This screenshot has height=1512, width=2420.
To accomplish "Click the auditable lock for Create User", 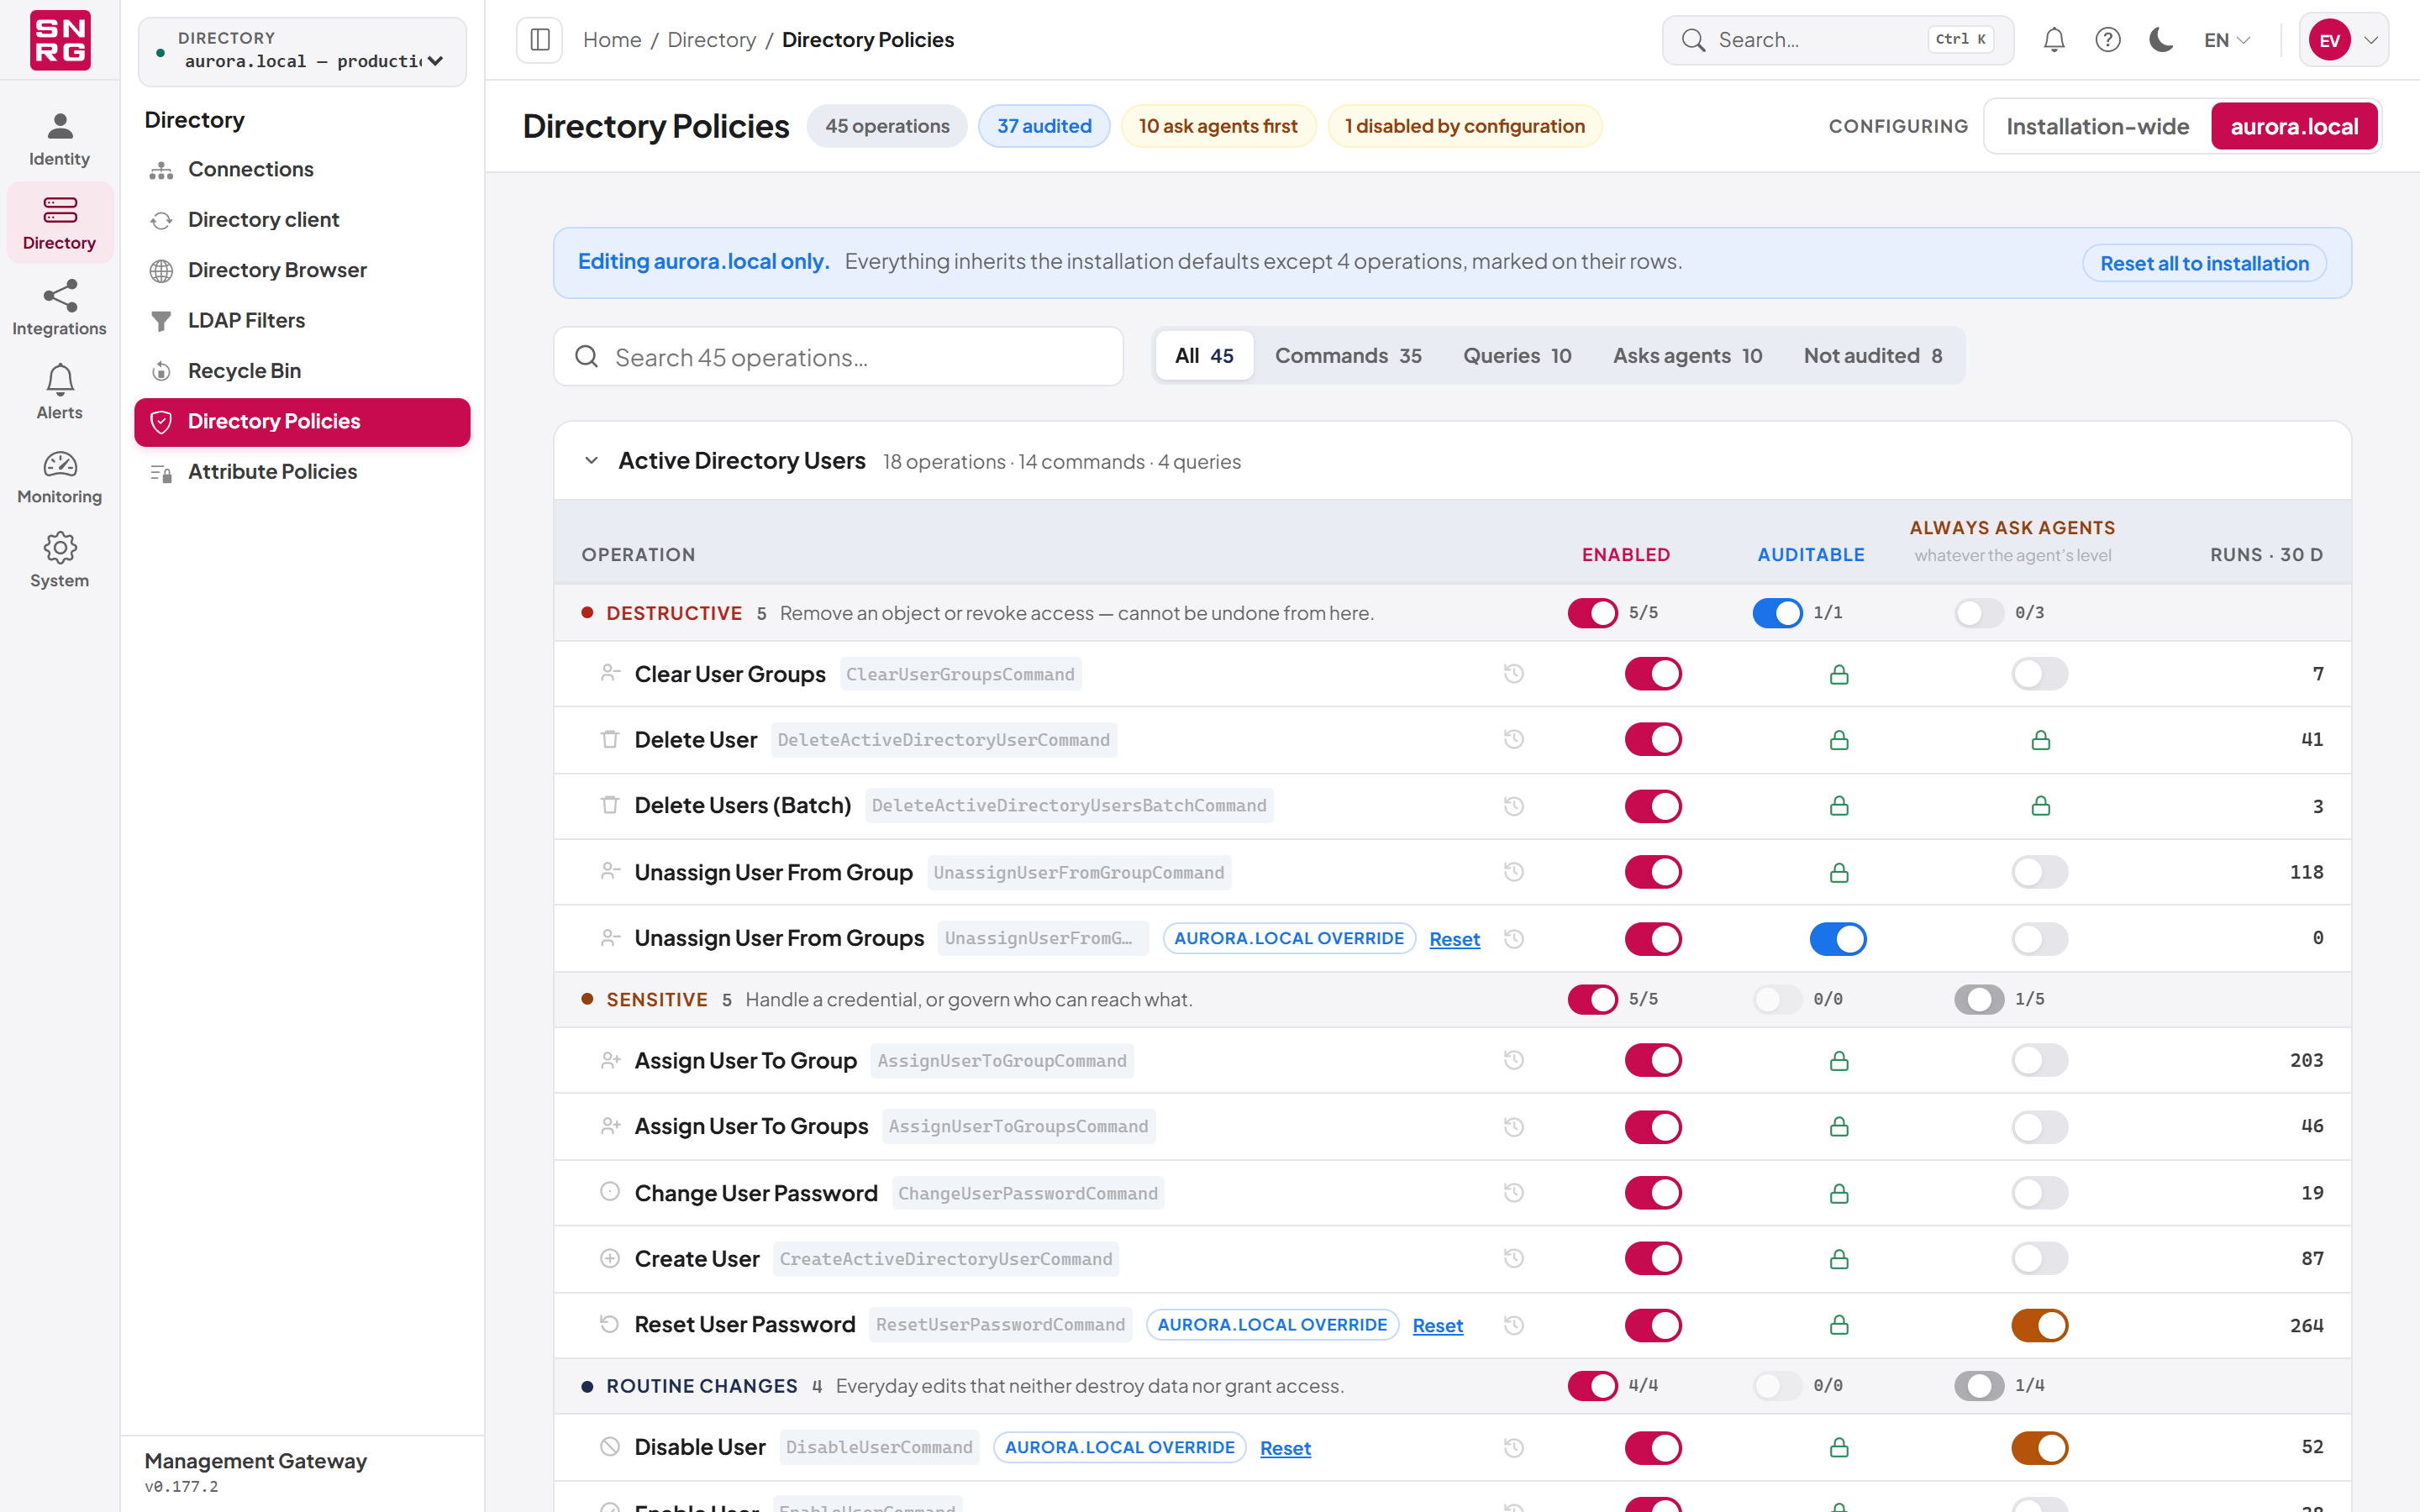I will point(1839,1259).
